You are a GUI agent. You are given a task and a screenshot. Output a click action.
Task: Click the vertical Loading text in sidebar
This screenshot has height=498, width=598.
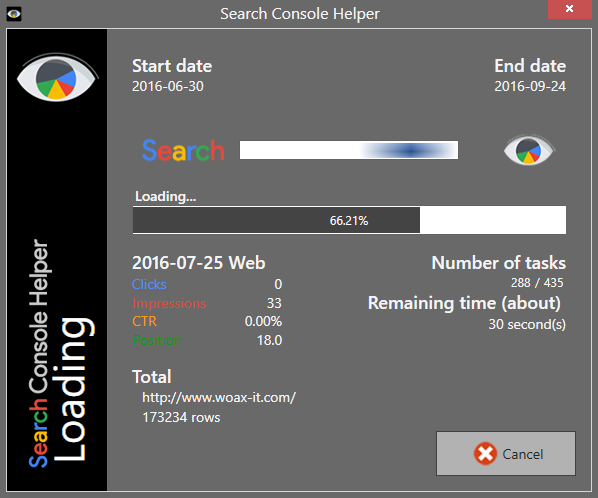pyautogui.click(x=72, y=389)
